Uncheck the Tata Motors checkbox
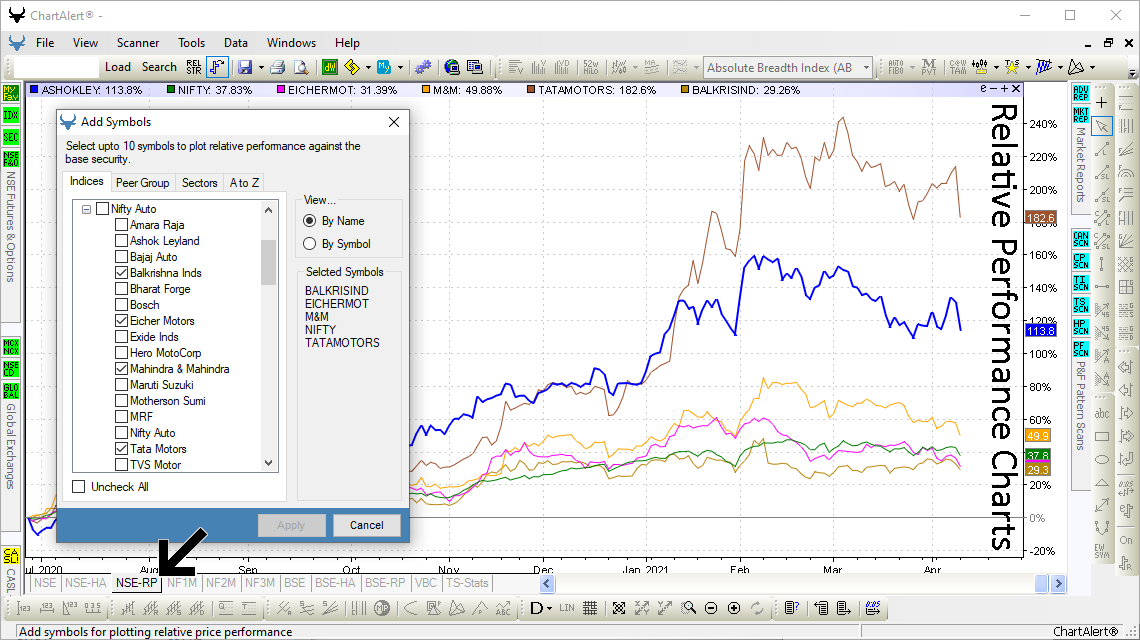This screenshot has width=1140, height=640. click(121, 449)
